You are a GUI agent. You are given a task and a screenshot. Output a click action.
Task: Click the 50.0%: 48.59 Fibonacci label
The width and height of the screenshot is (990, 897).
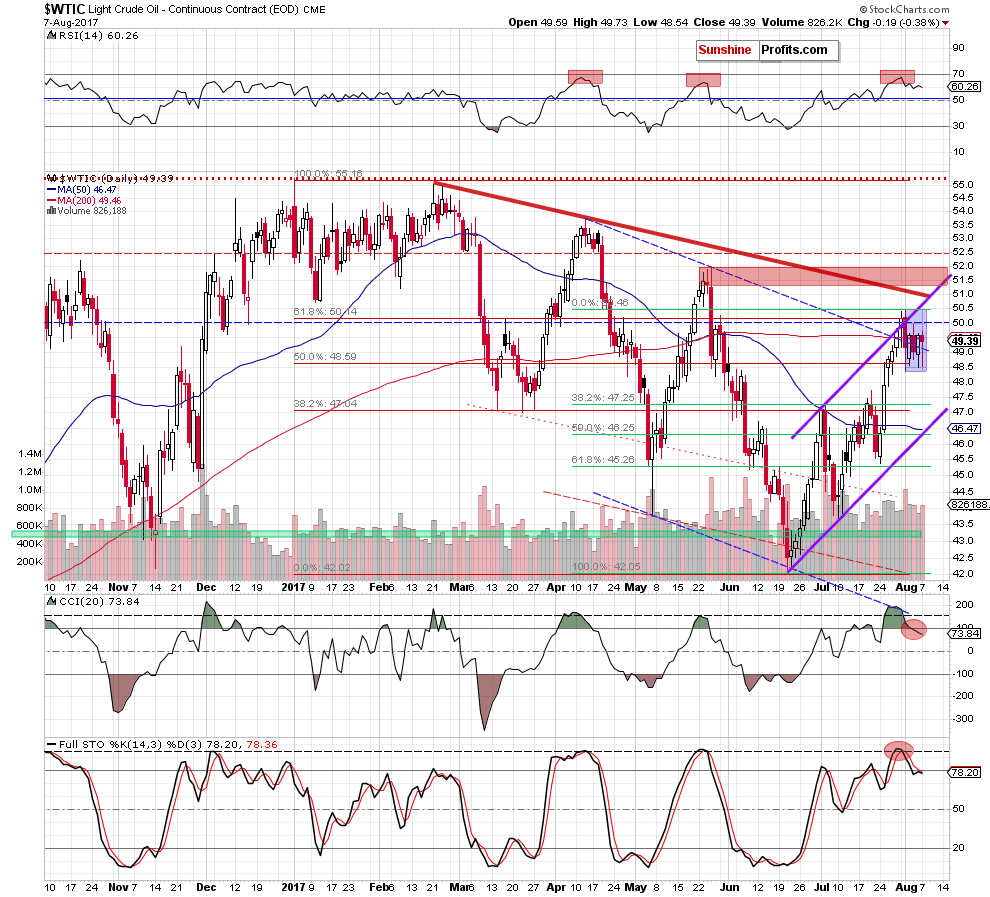(x=325, y=357)
